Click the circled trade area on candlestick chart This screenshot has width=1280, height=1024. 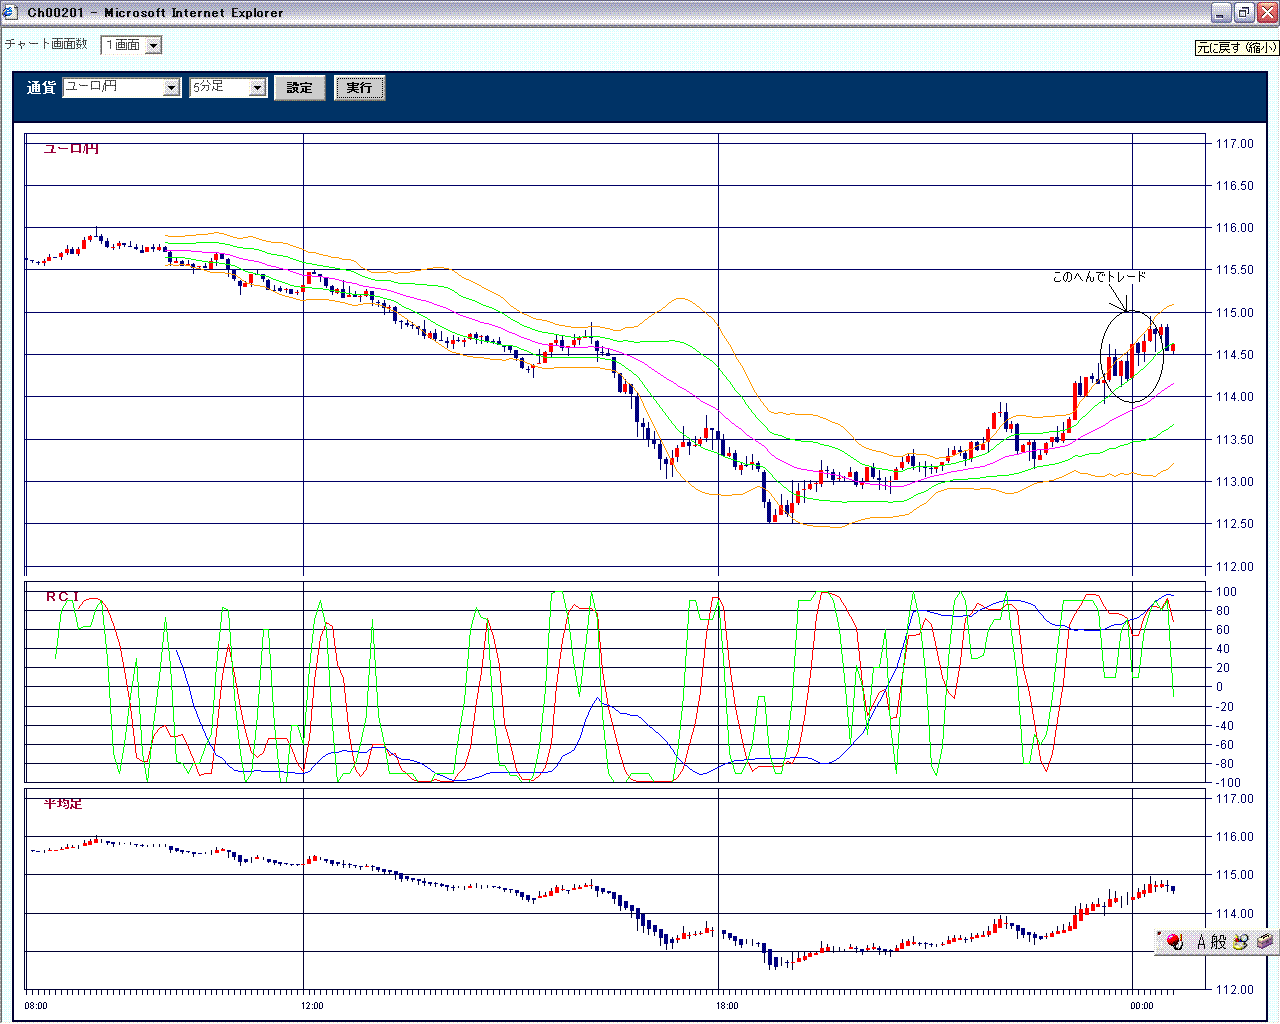pos(1132,357)
